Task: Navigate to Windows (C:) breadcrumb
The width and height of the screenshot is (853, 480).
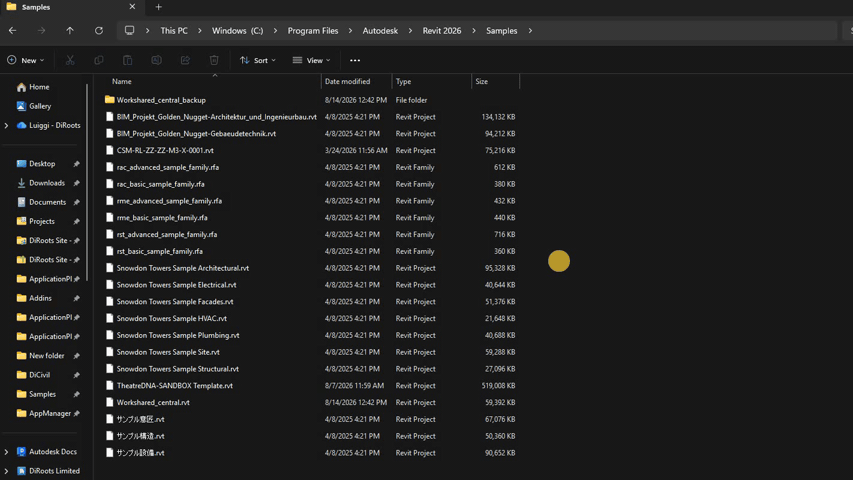Action: click(x=237, y=31)
